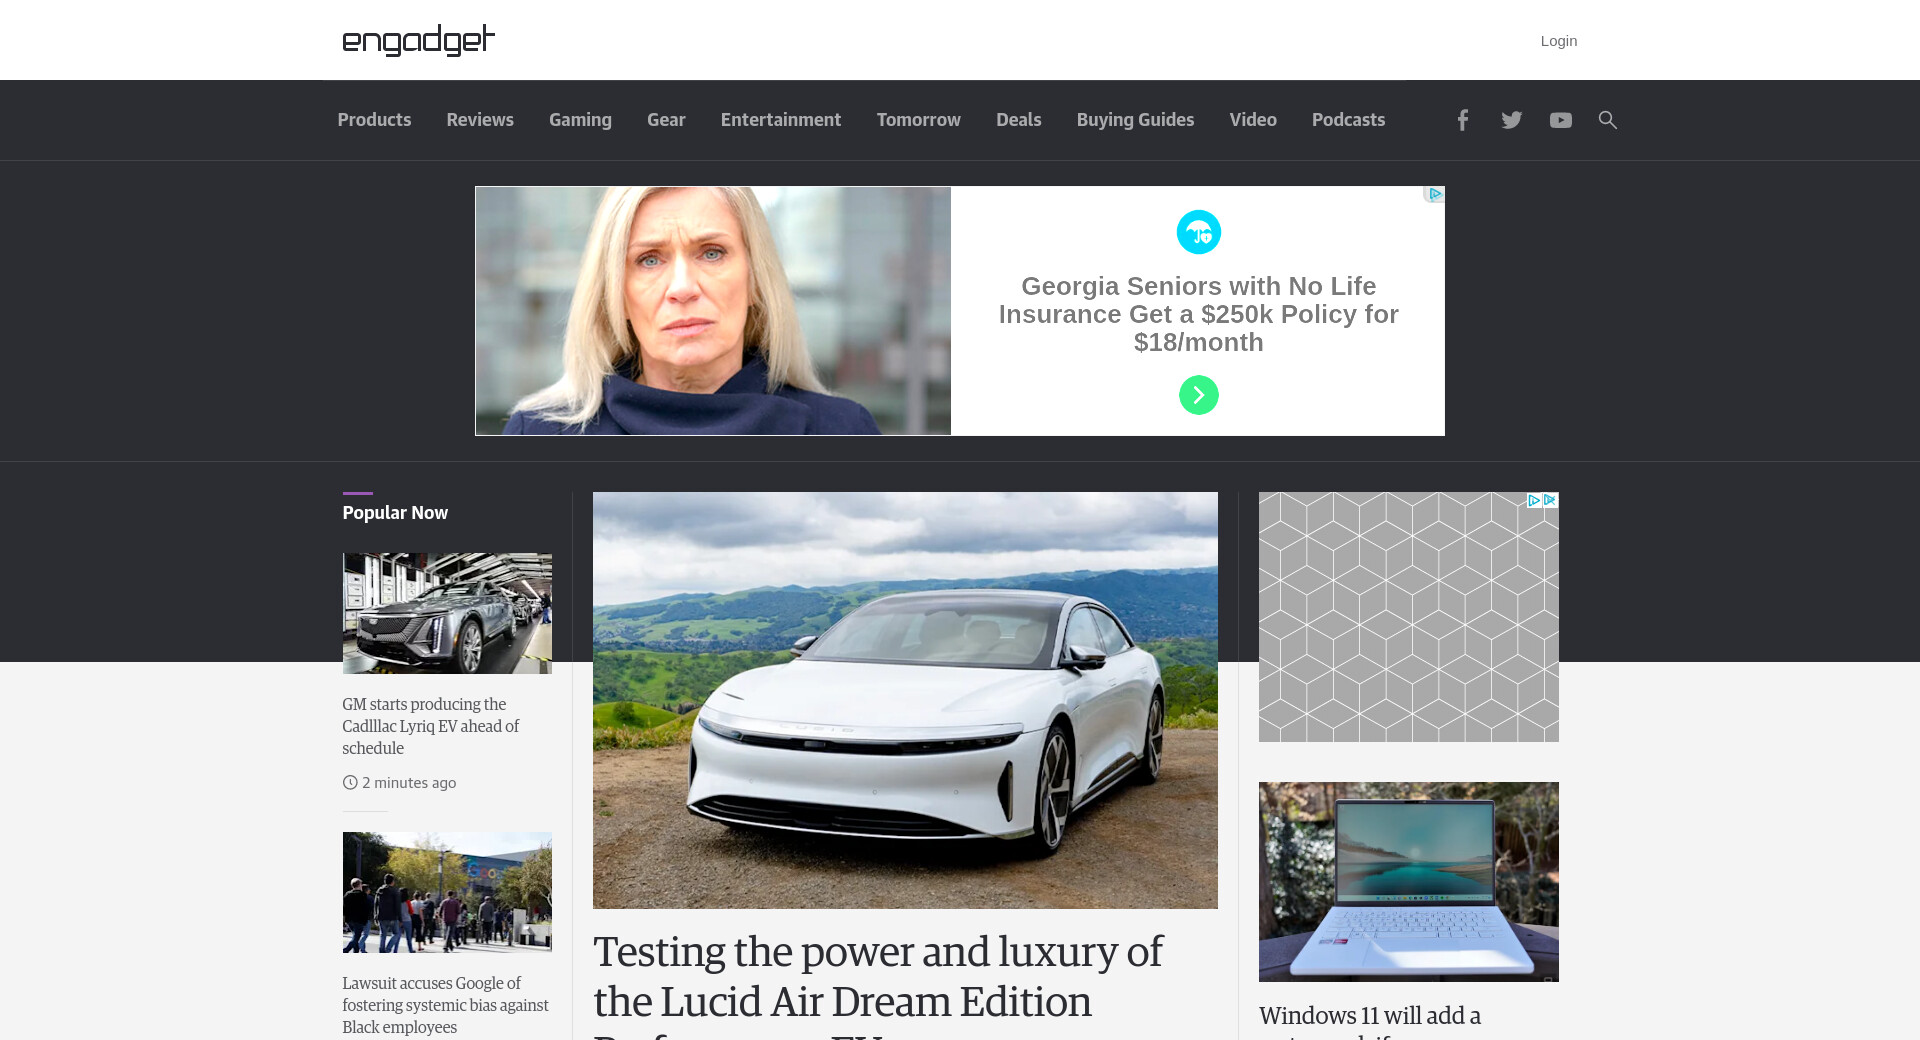Viewport: 1920px width, 1040px height.
Task: Open the Gaming section
Action: point(580,120)
